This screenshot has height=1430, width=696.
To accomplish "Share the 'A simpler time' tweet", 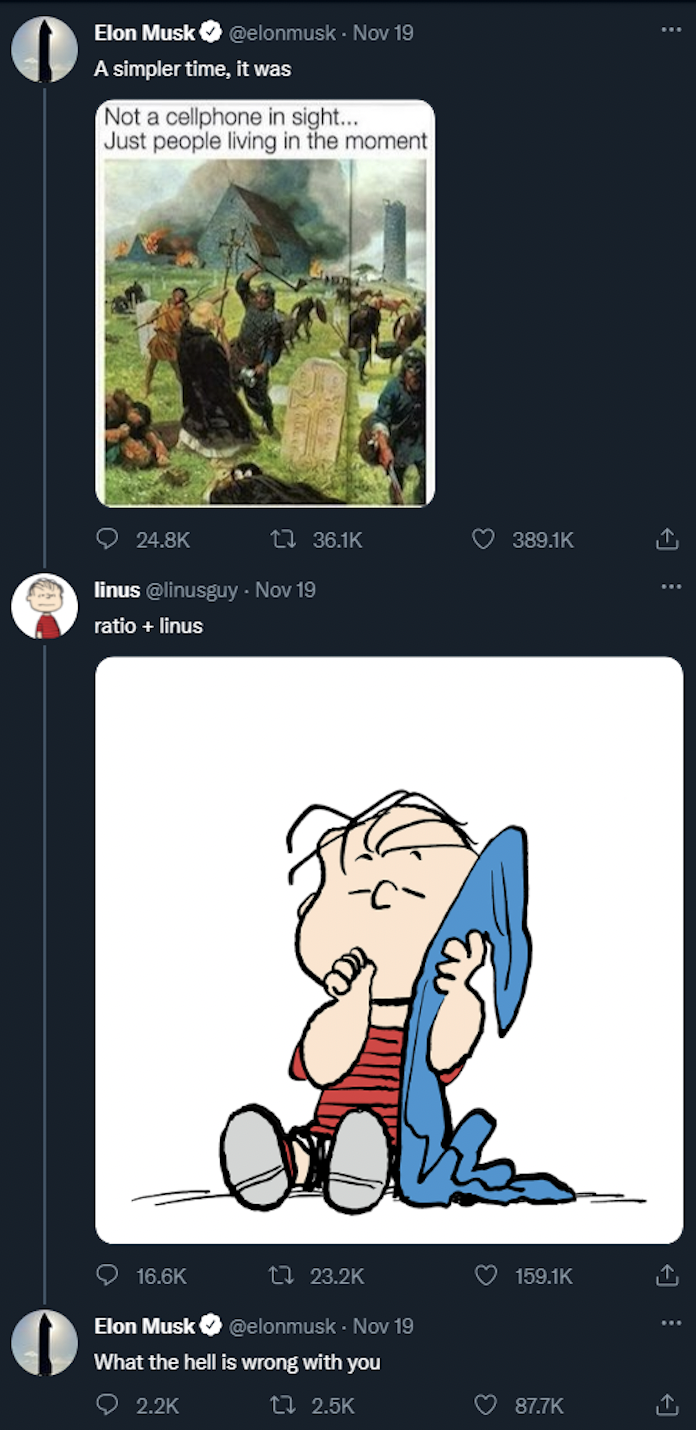I will point(666,540).
